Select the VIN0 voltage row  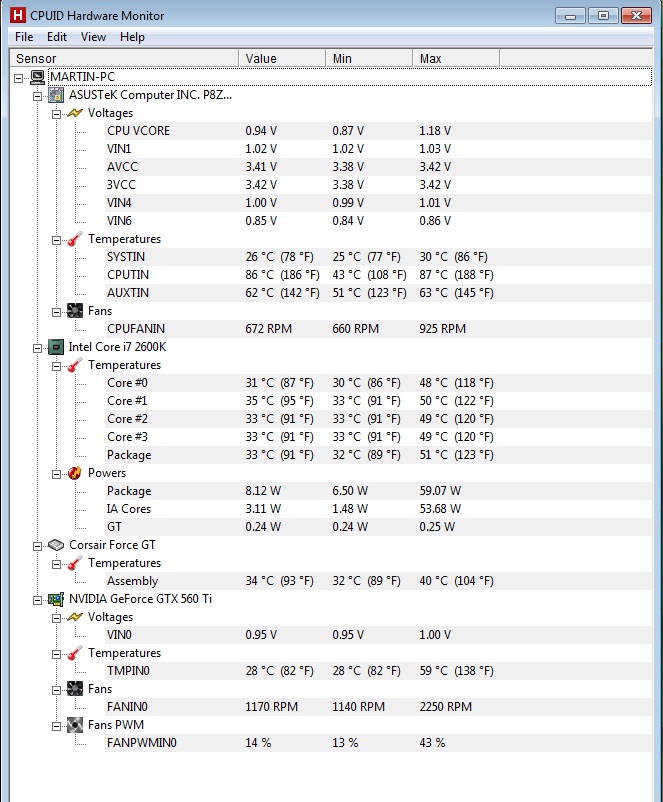click(378, 635)
